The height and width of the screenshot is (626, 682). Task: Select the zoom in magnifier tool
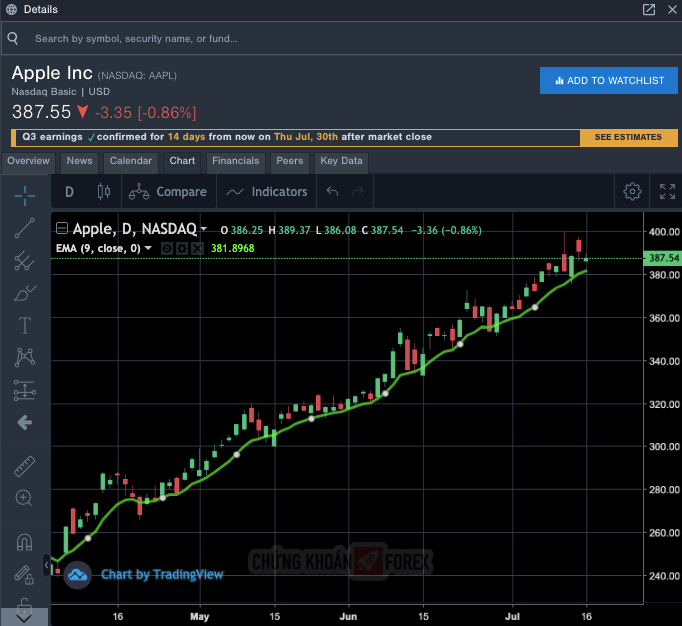click(x=24, y=498)
